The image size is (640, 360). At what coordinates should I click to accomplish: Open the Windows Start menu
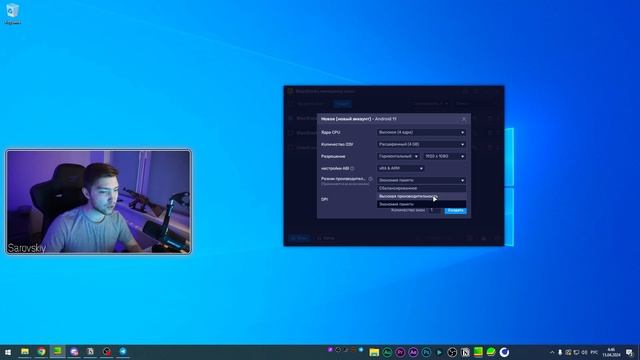click(8, 352)
